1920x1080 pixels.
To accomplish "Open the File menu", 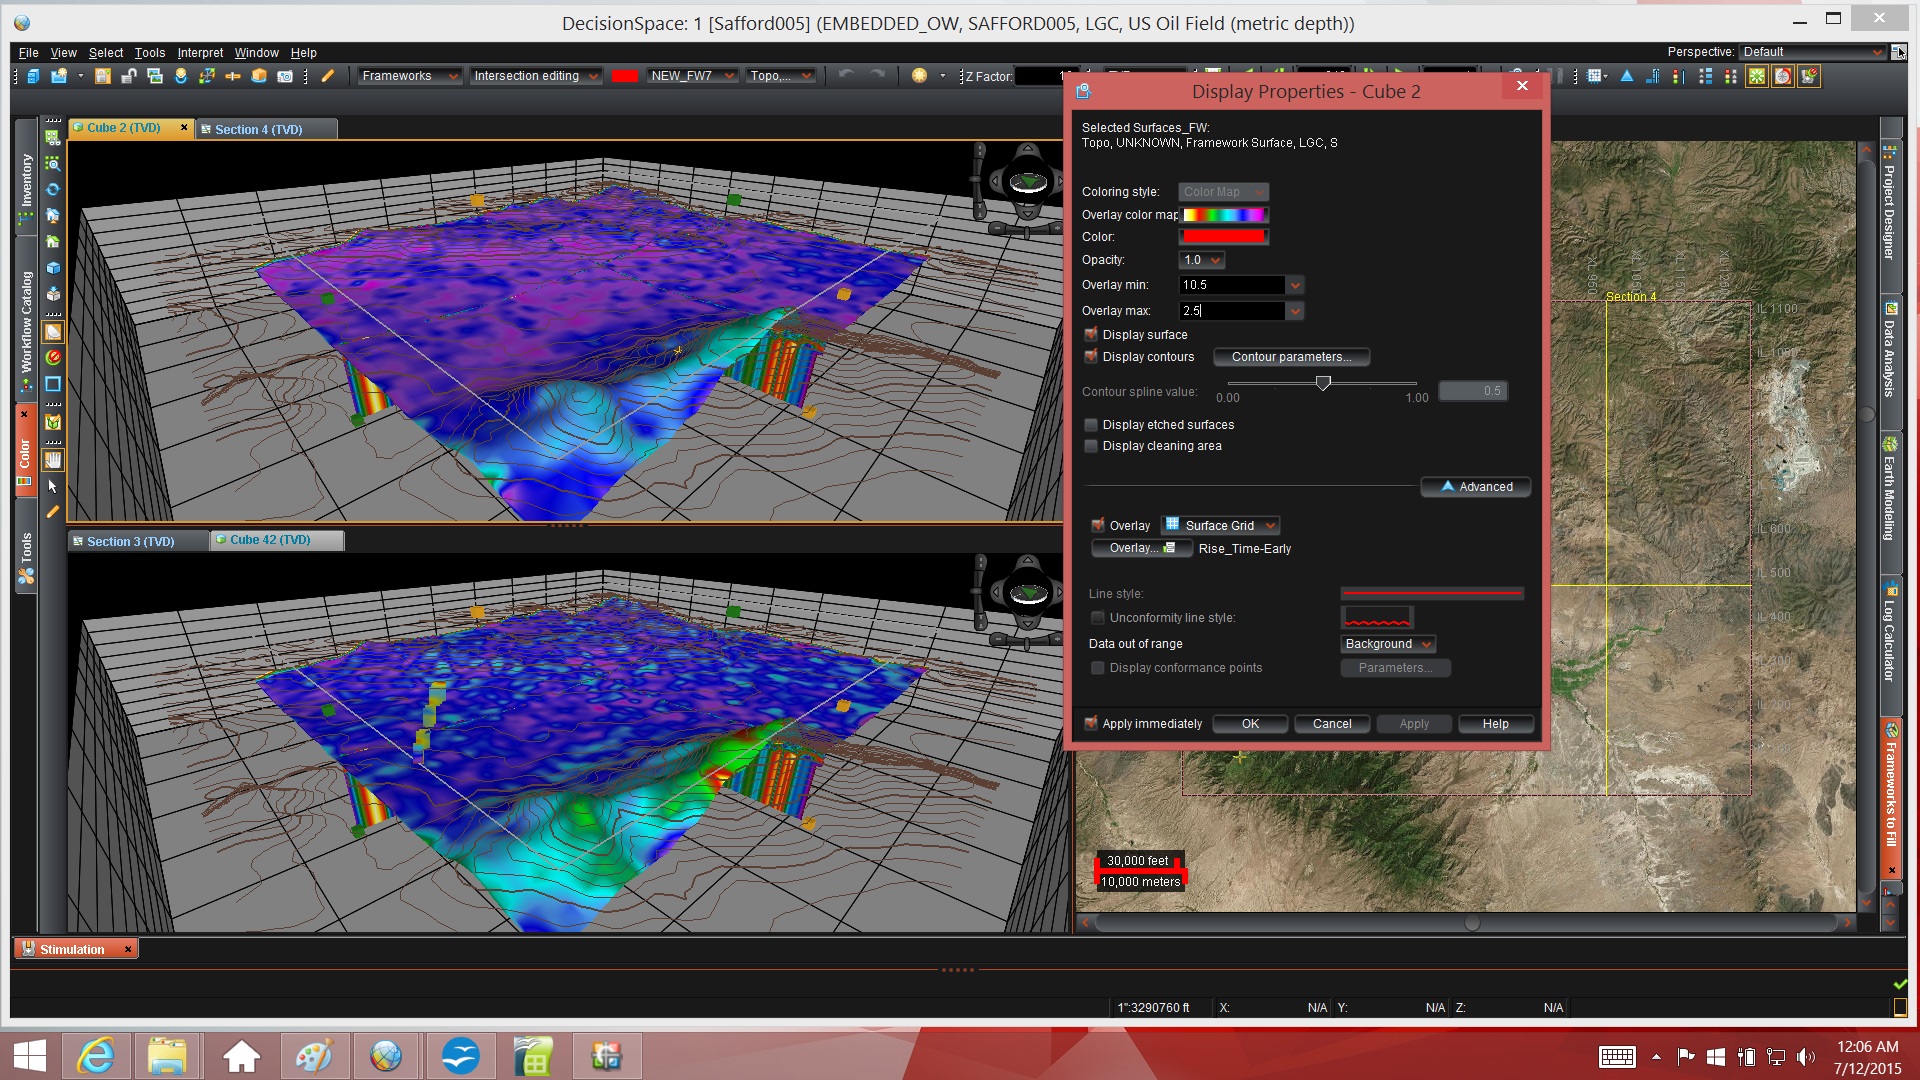I will click(28, 53).
